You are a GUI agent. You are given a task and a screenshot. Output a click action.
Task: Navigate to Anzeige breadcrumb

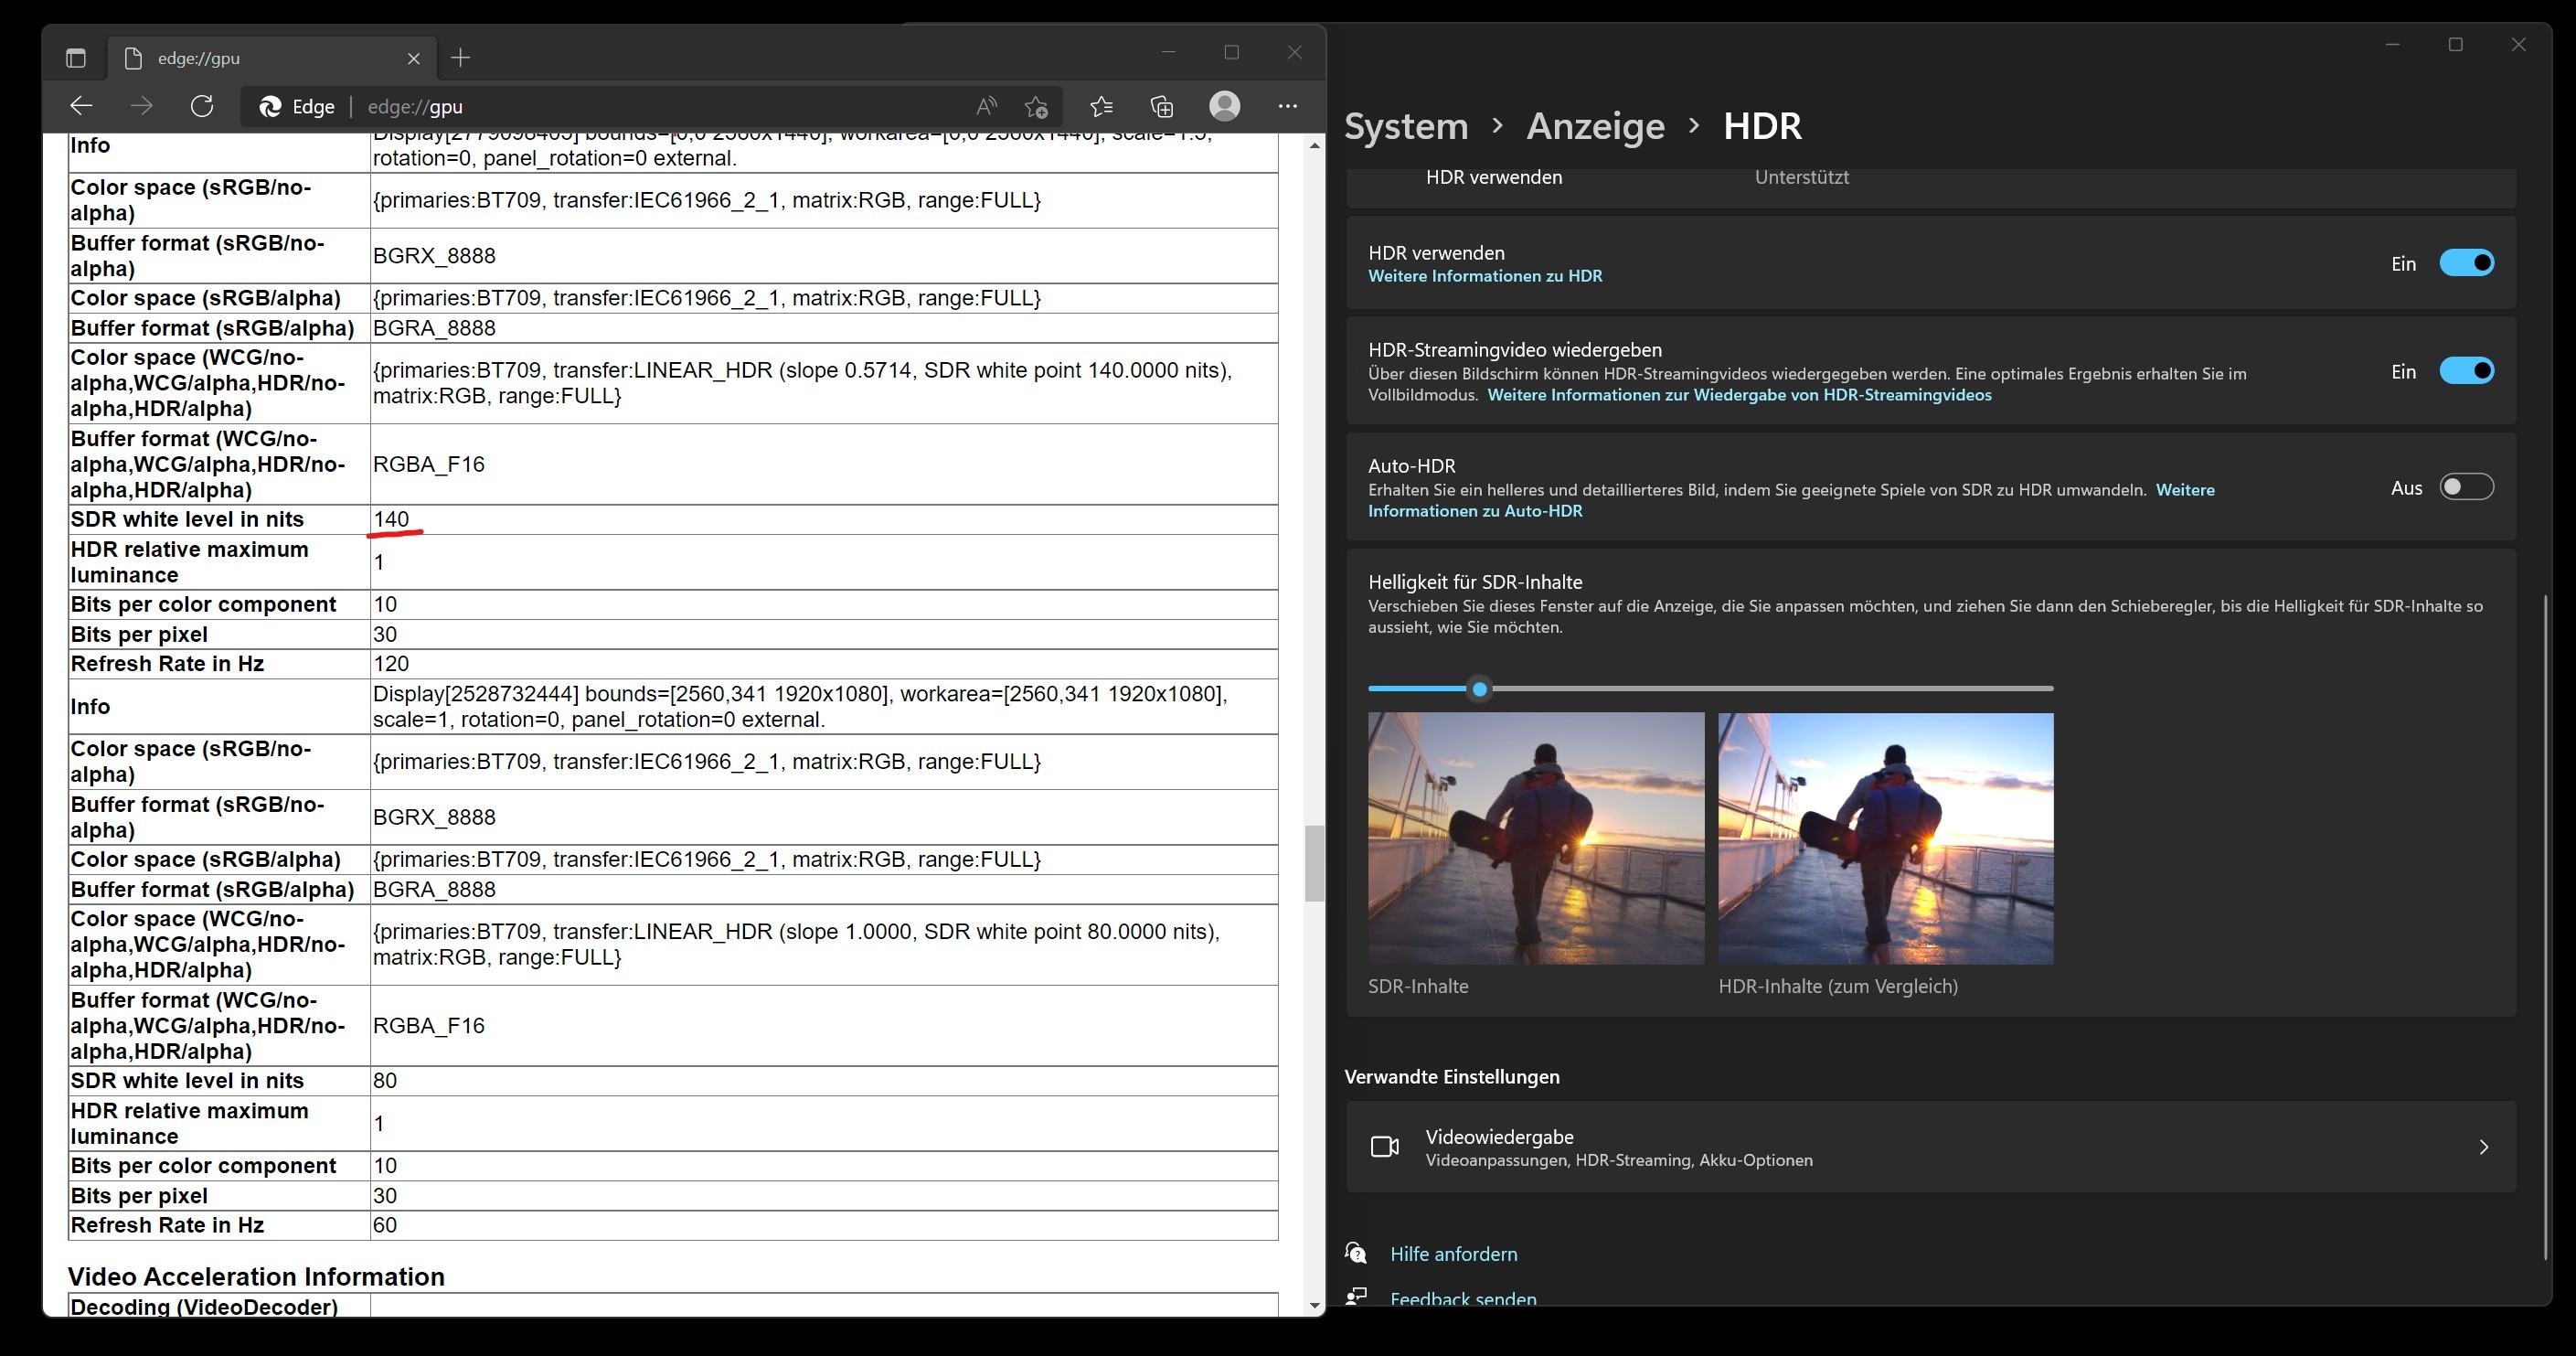point(1595,126)
